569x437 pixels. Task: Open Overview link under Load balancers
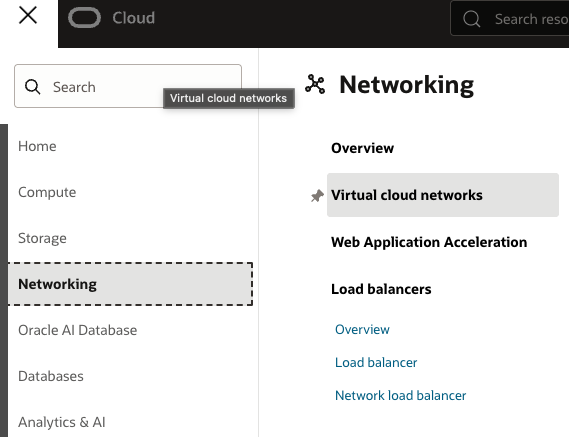[x=362, y=330]
